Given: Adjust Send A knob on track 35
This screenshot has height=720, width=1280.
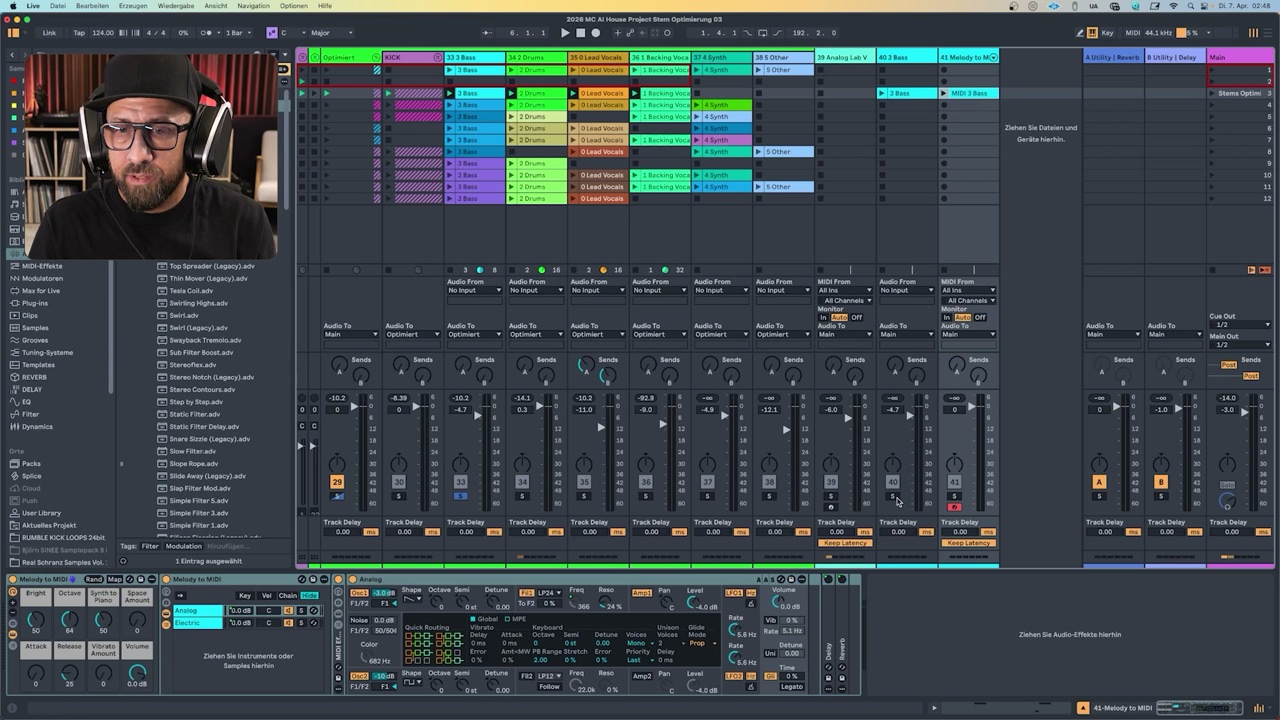Looking at the screenshot, I should pos(586,367).
